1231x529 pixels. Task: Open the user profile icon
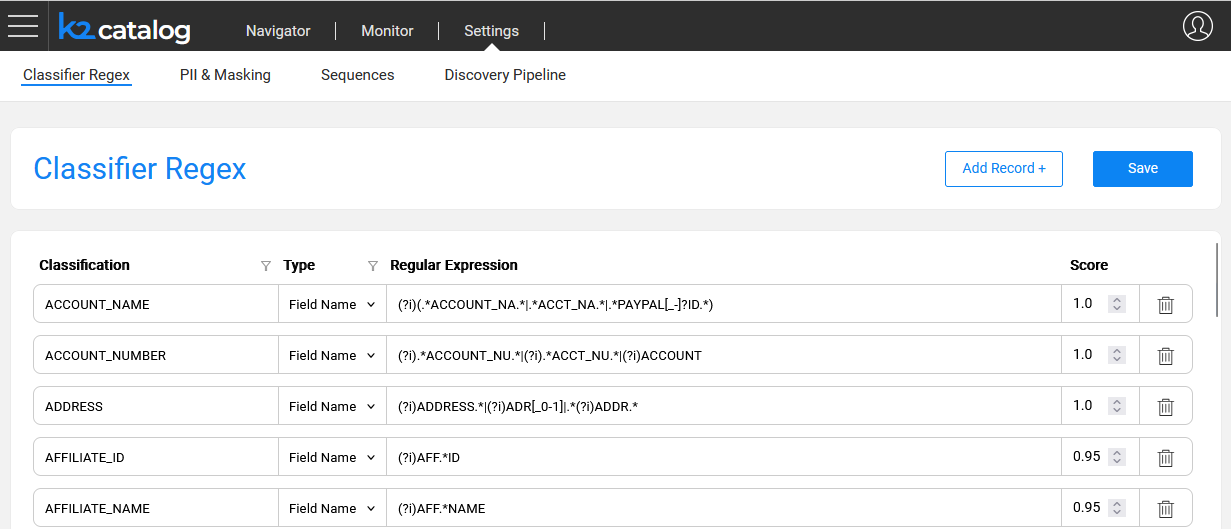point(1197,26)
